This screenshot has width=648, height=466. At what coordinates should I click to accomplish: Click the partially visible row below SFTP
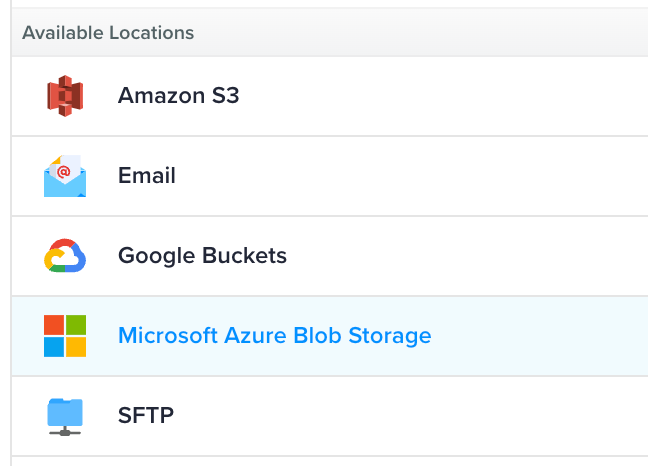pos(330,461)
